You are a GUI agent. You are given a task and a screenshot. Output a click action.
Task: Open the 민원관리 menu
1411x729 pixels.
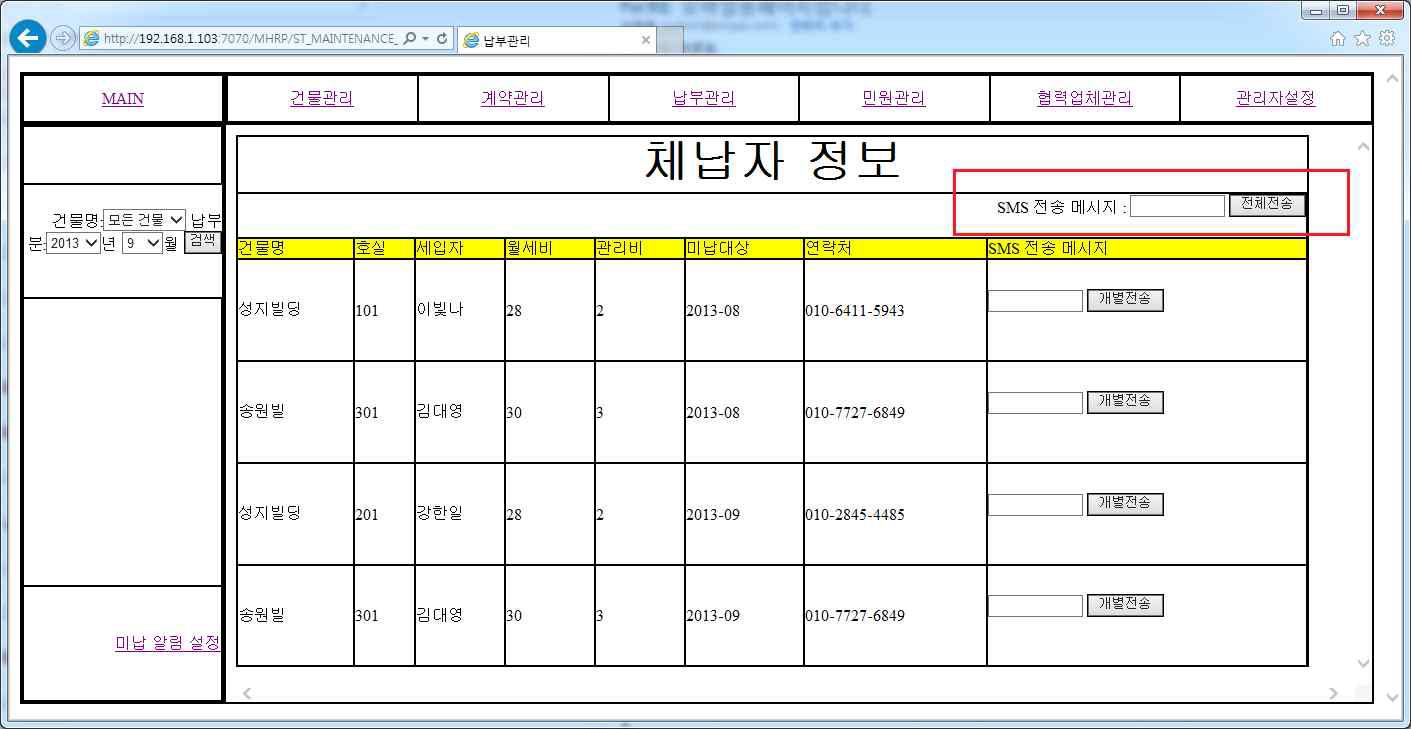tap(894, 98)
